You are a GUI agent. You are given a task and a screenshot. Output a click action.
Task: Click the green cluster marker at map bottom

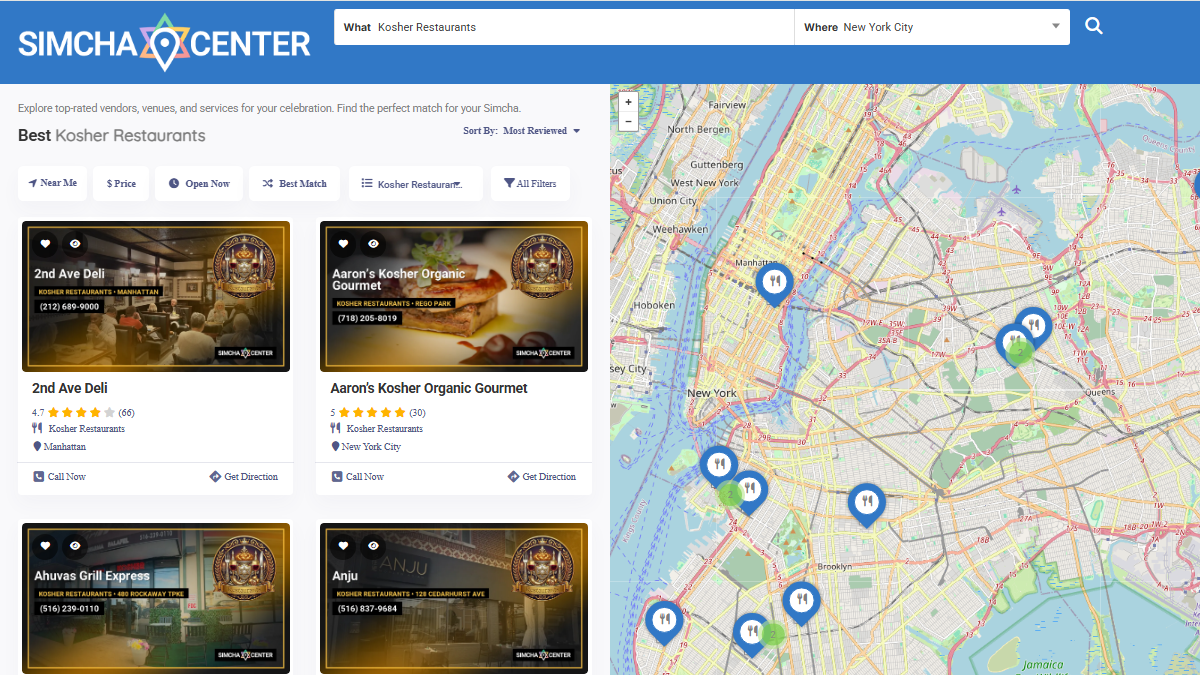(x=772, y=634)
